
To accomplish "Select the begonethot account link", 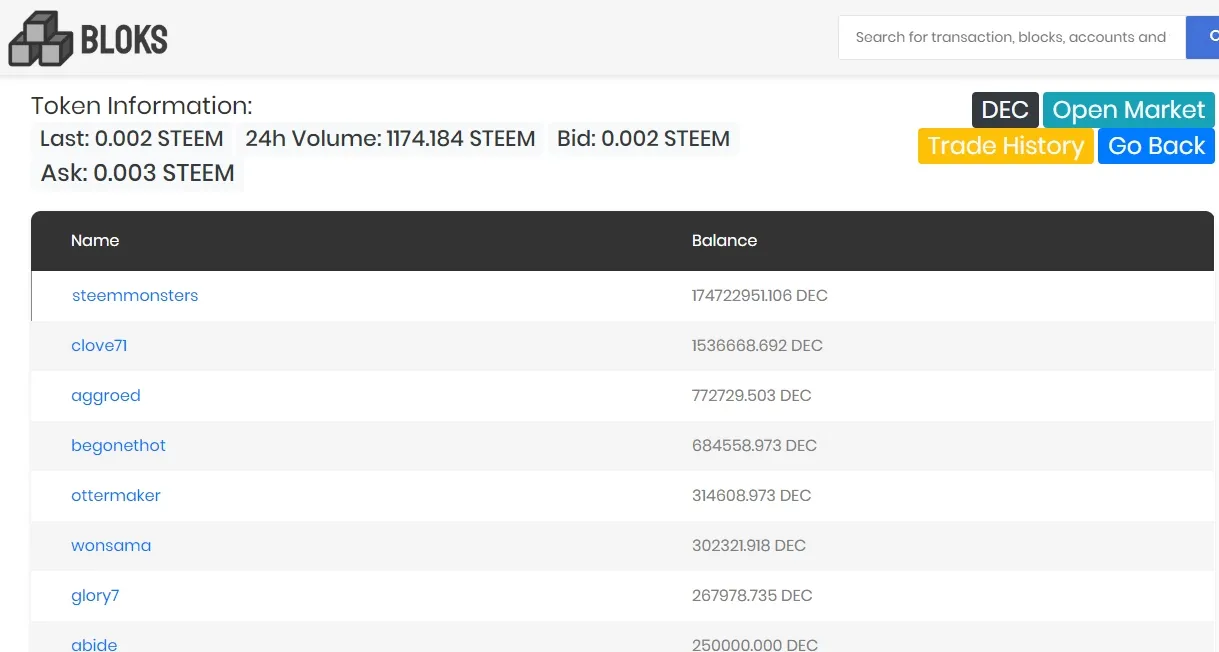I will [x=118, y=446].
